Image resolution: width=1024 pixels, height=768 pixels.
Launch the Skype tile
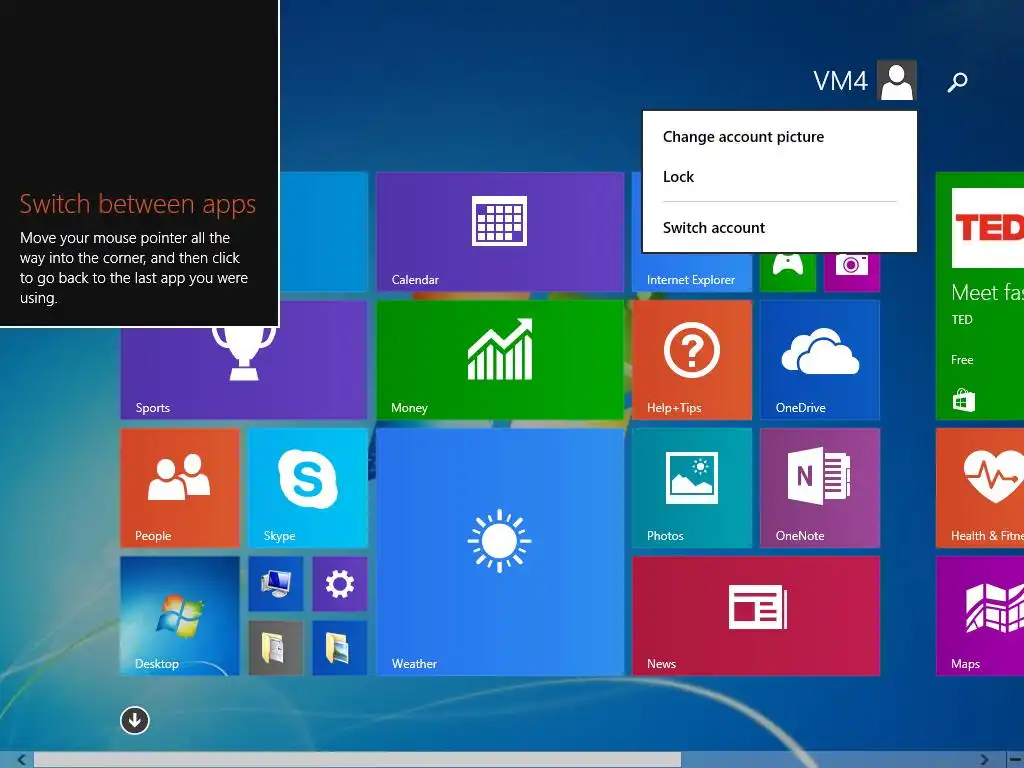[x=308, y=488]
